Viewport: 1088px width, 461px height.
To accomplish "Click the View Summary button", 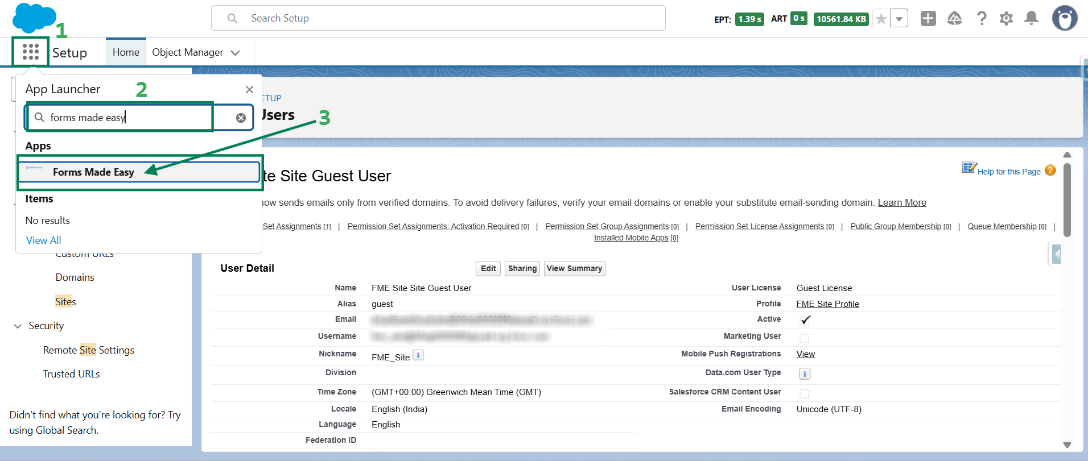I will point(575,269).
